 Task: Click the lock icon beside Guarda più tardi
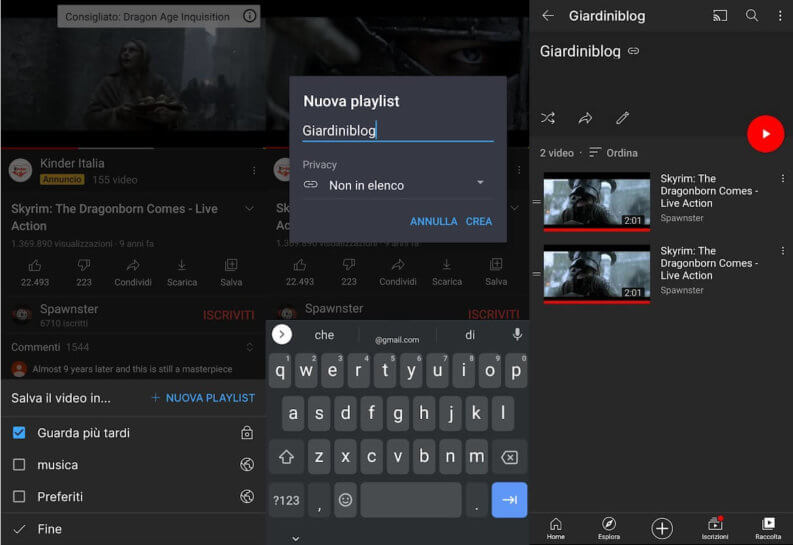click(247, 433)
